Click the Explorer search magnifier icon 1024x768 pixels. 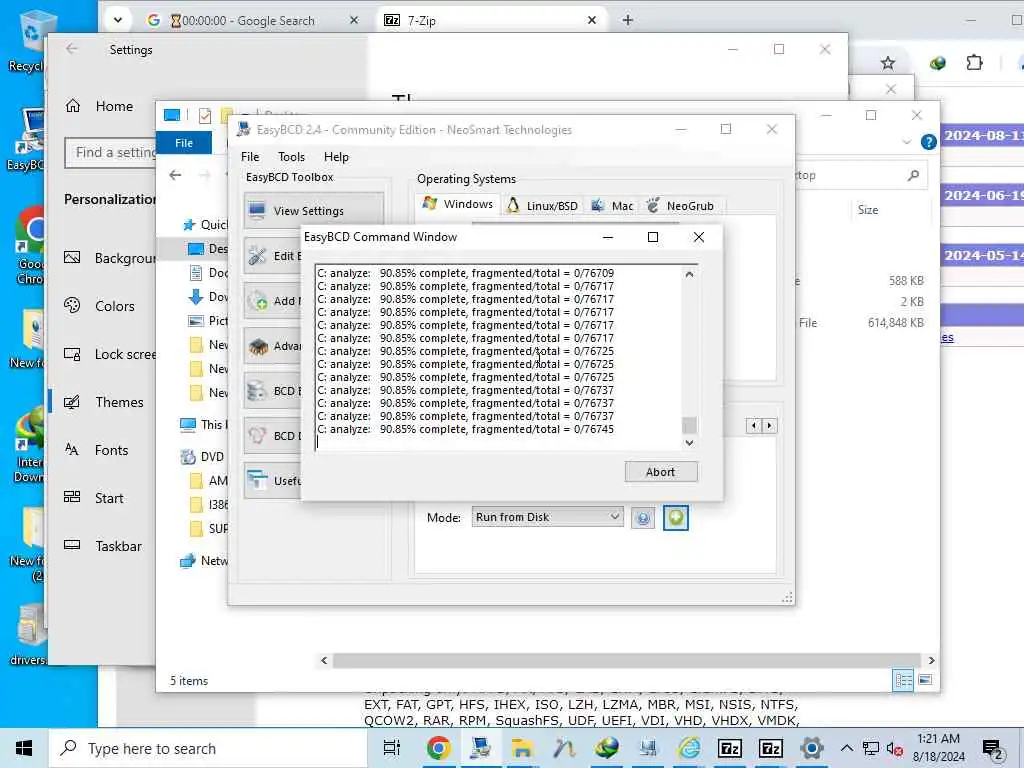coord(914,175)
